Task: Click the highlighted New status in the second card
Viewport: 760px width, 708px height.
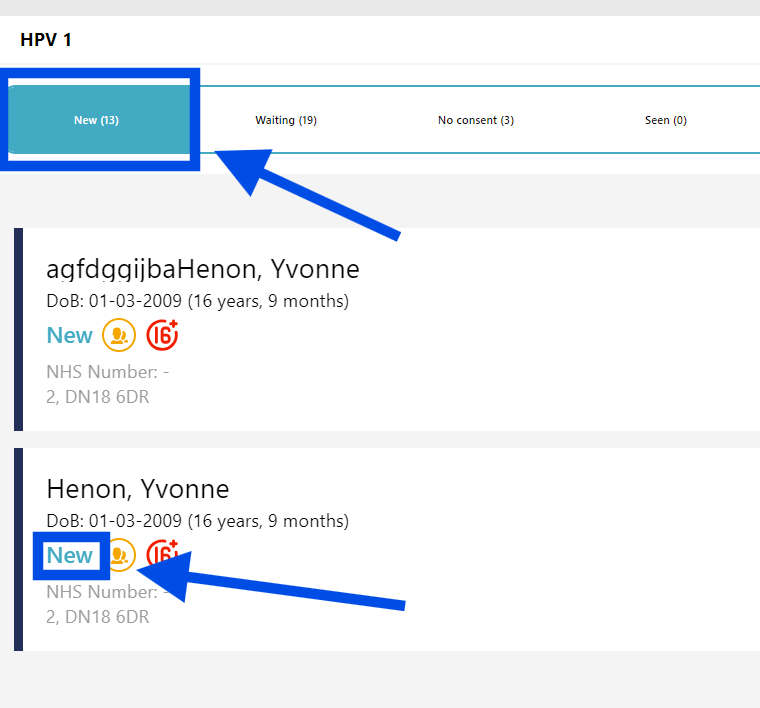Action: tap(70, 556)
